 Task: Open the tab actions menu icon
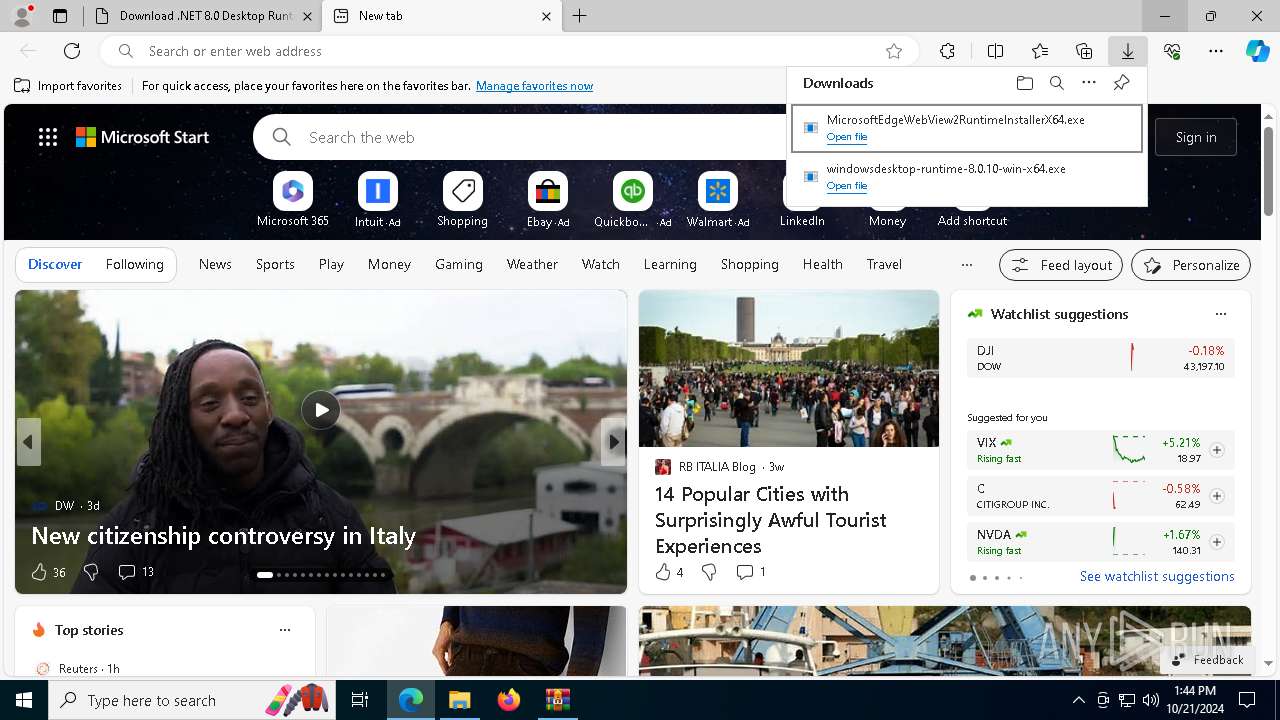point(60,16)
